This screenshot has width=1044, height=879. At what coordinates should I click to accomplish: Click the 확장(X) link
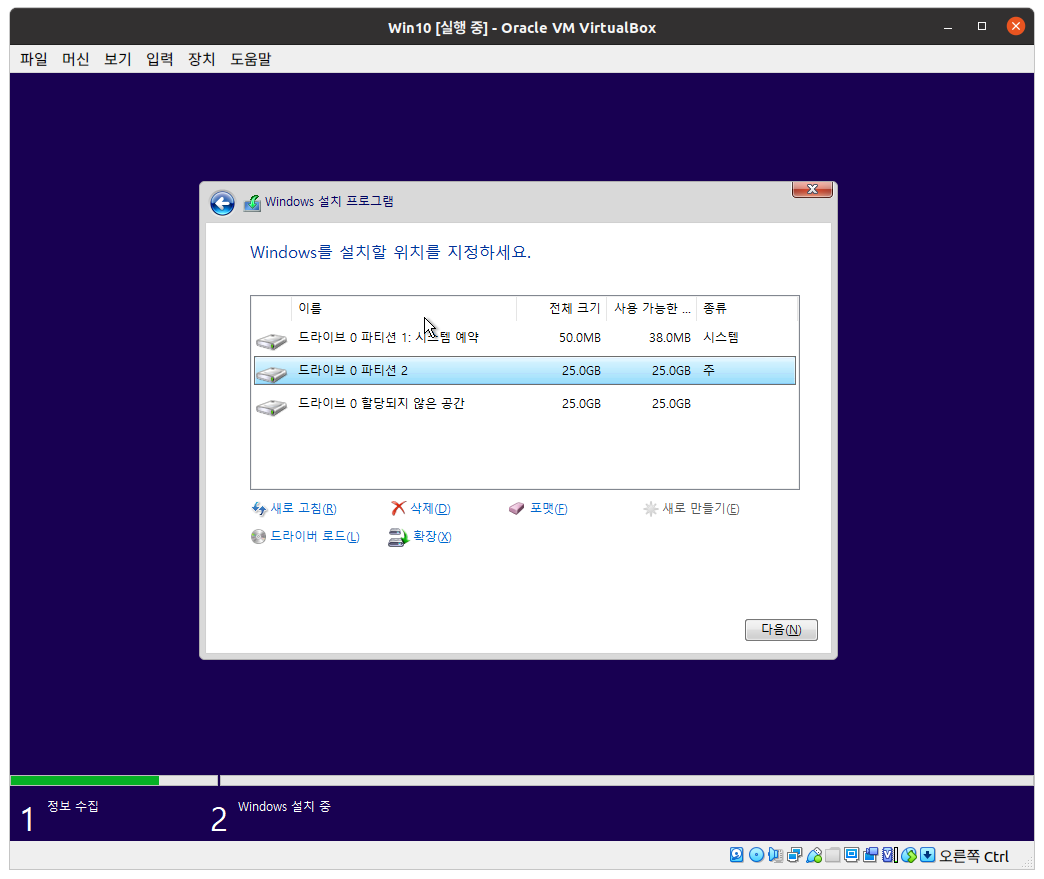(432, 537)
